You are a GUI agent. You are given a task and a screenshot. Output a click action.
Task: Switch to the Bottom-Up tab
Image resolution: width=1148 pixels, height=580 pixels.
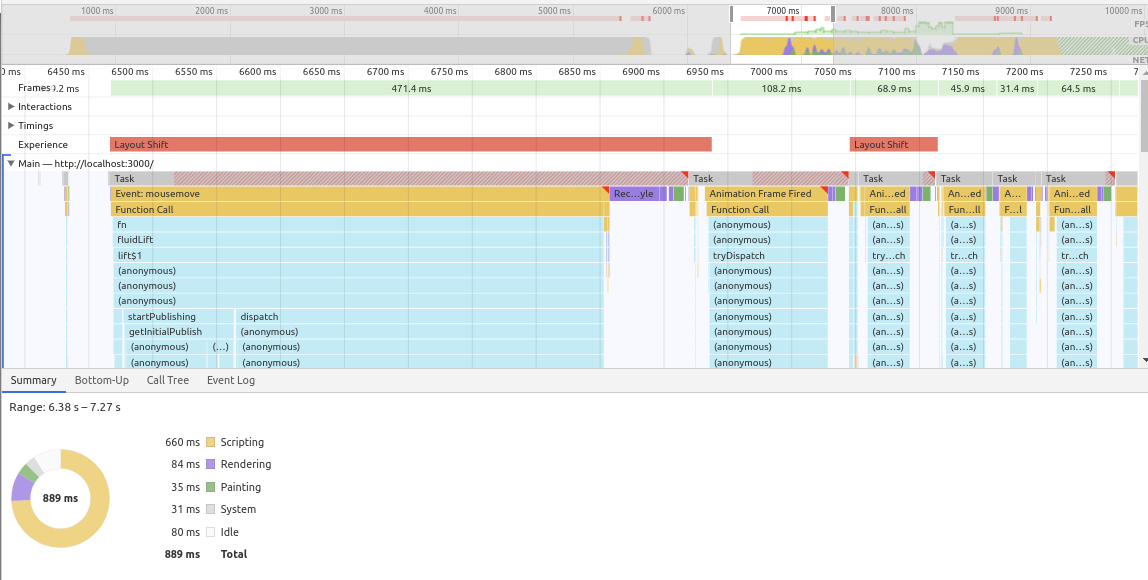pos(101,380)
